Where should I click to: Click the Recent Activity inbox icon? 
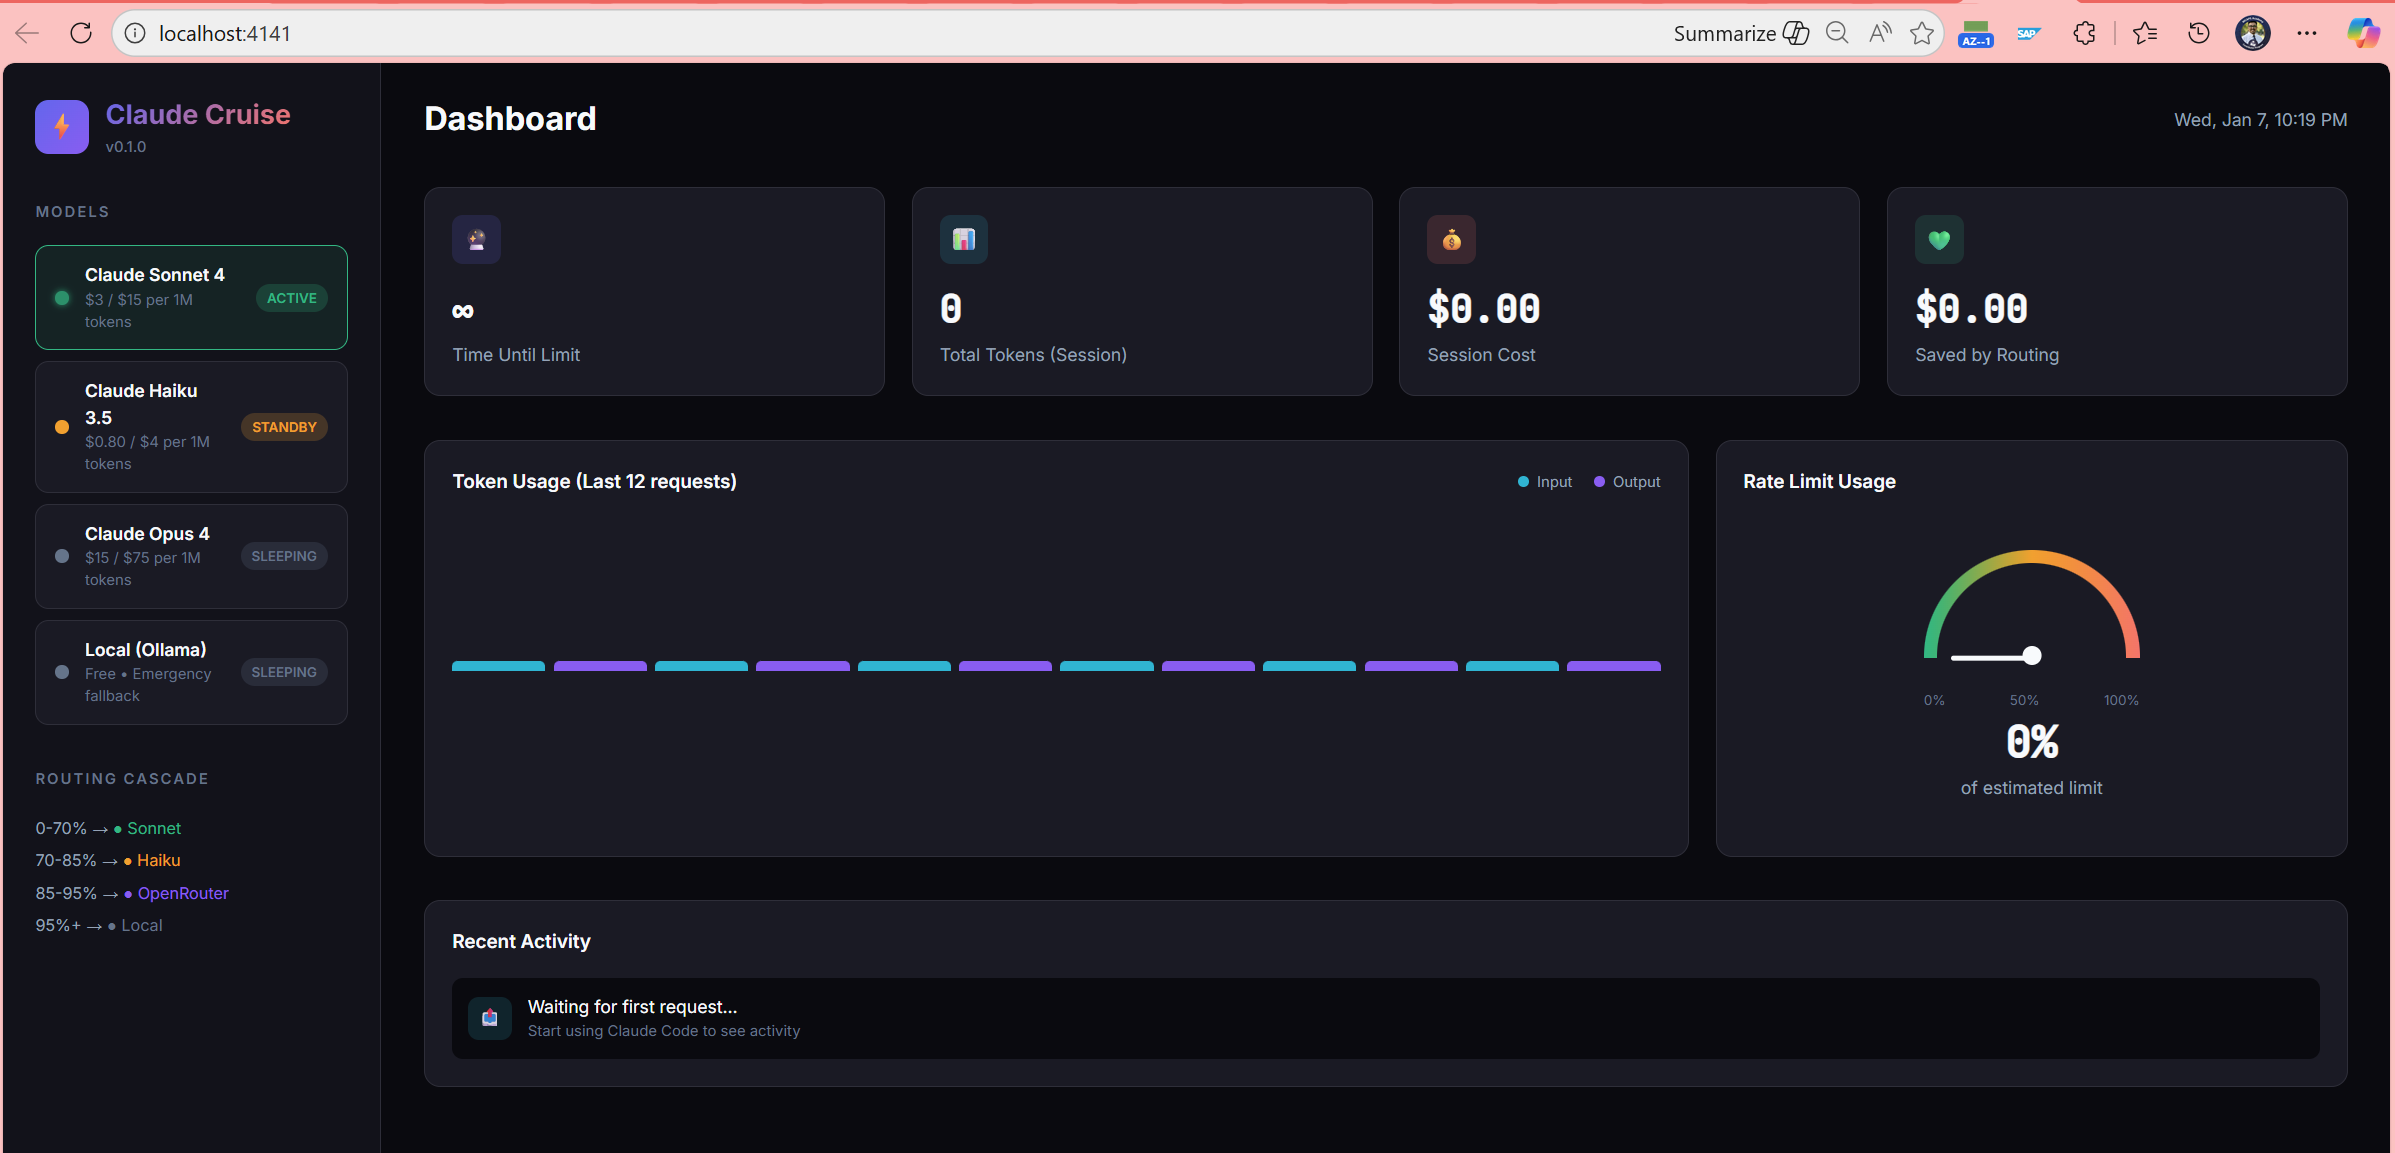(490, 1018)
